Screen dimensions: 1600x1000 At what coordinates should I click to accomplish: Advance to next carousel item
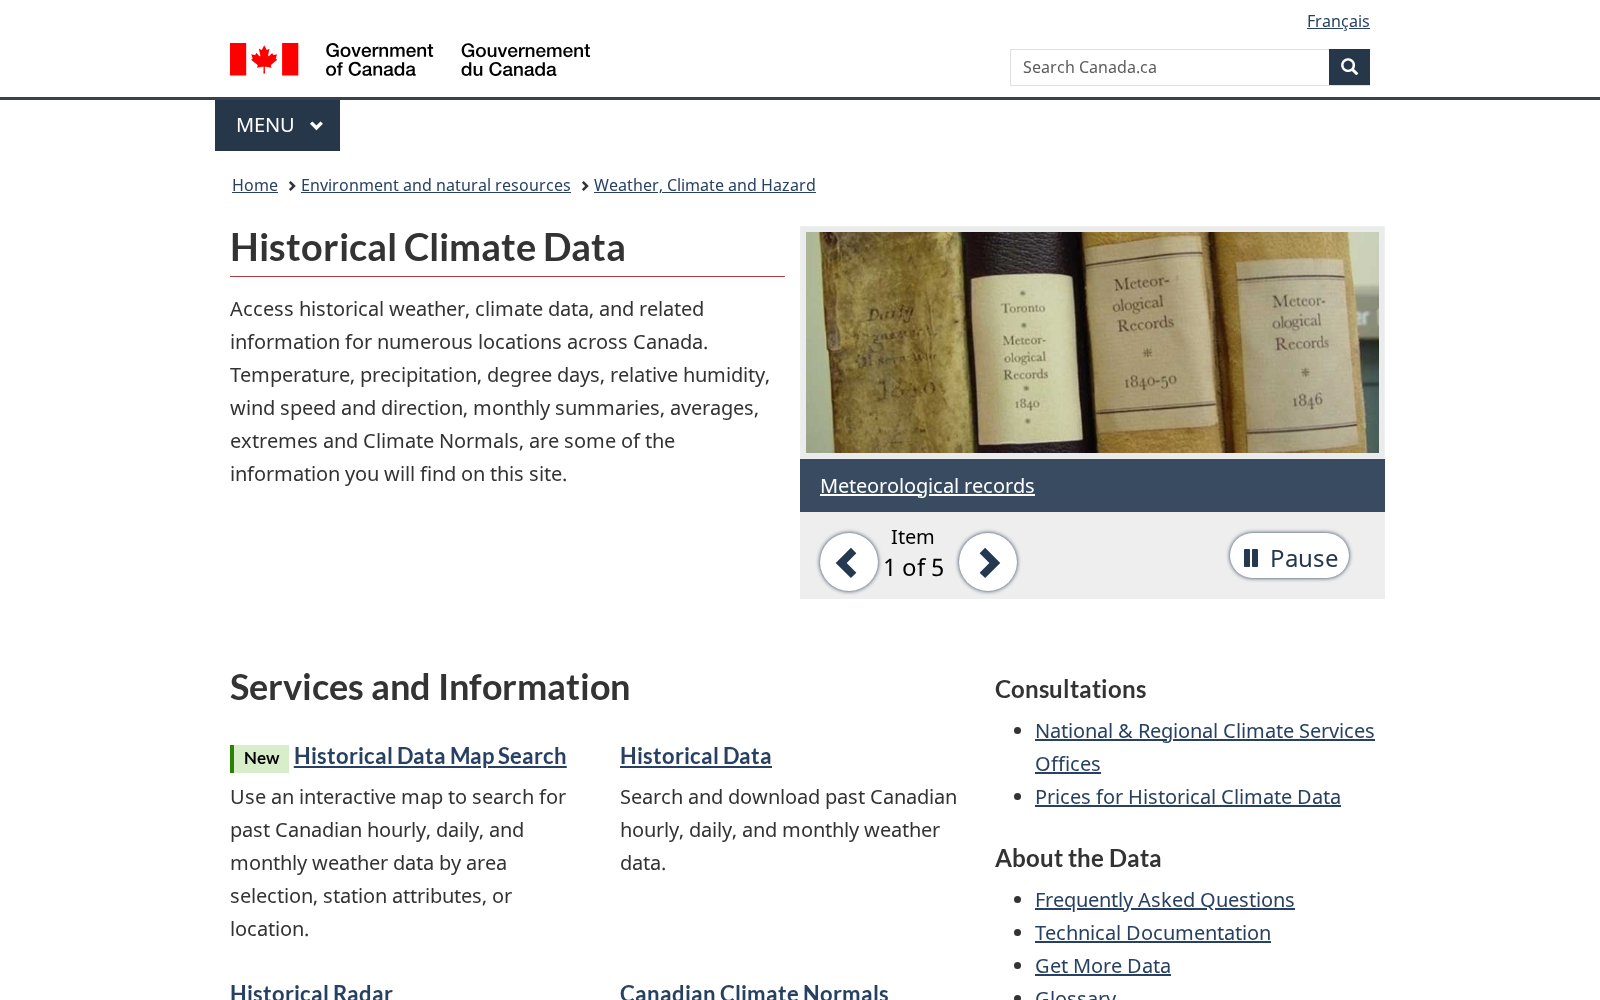[988, 562]
